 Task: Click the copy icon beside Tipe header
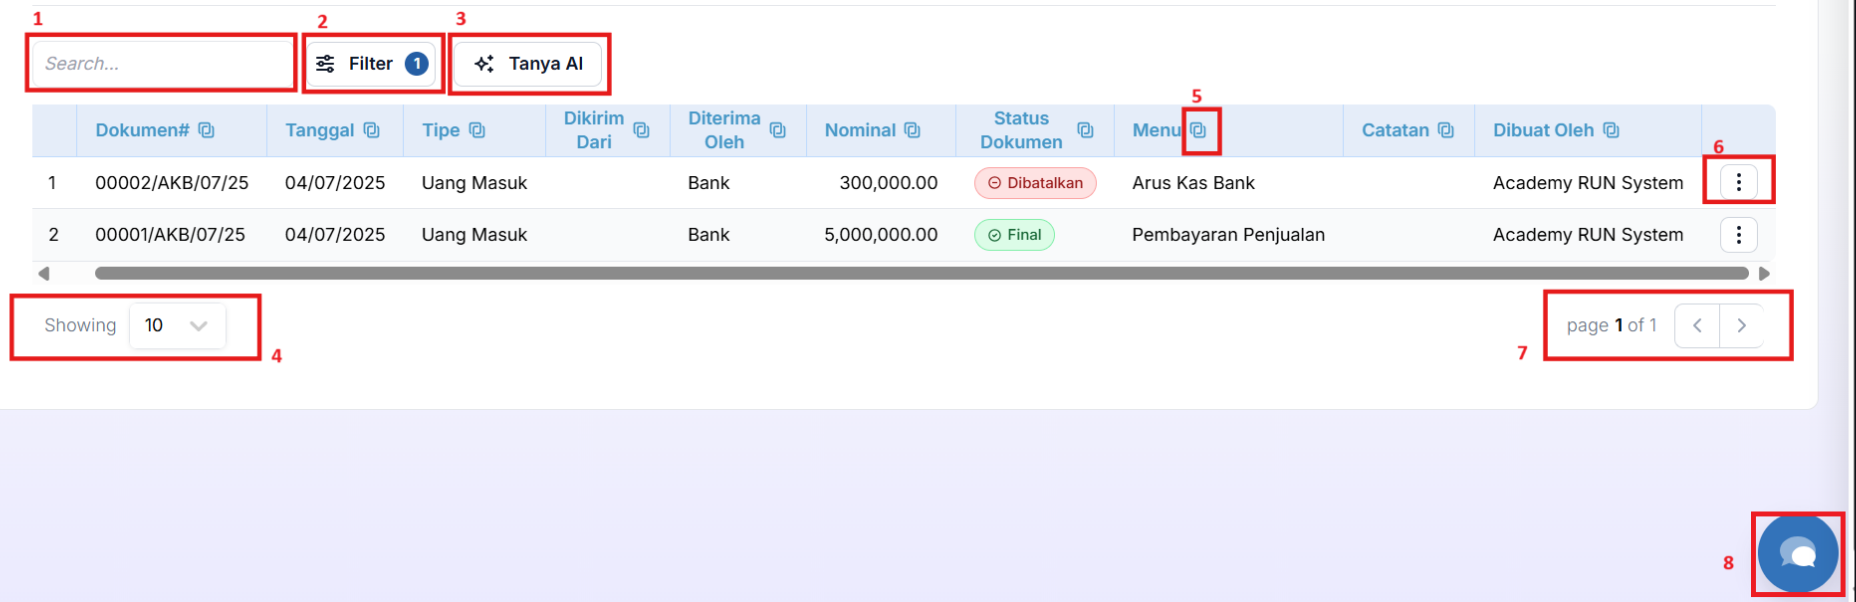(477, 130)
